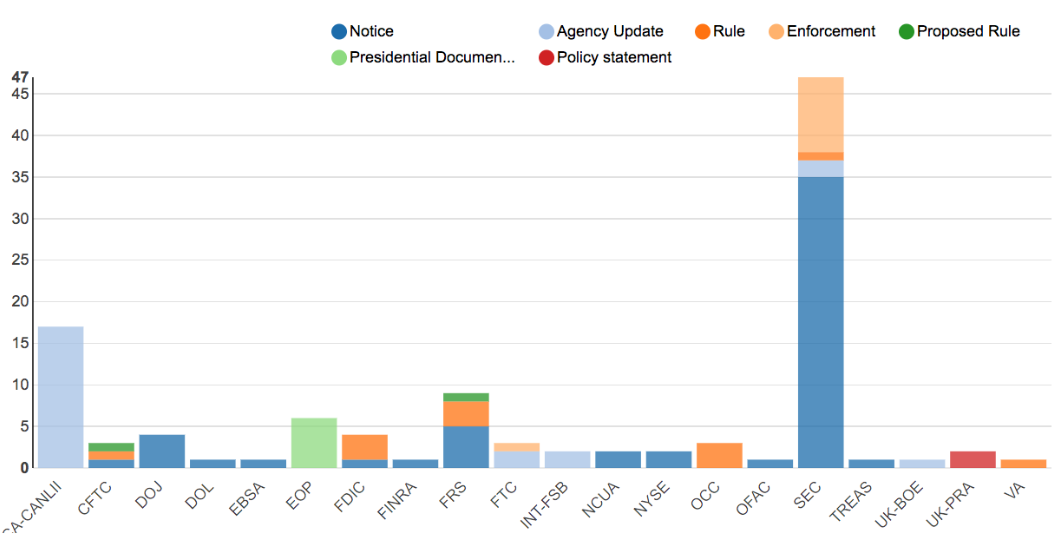Click the 47 maximum value on y-axis

(20, 78)
